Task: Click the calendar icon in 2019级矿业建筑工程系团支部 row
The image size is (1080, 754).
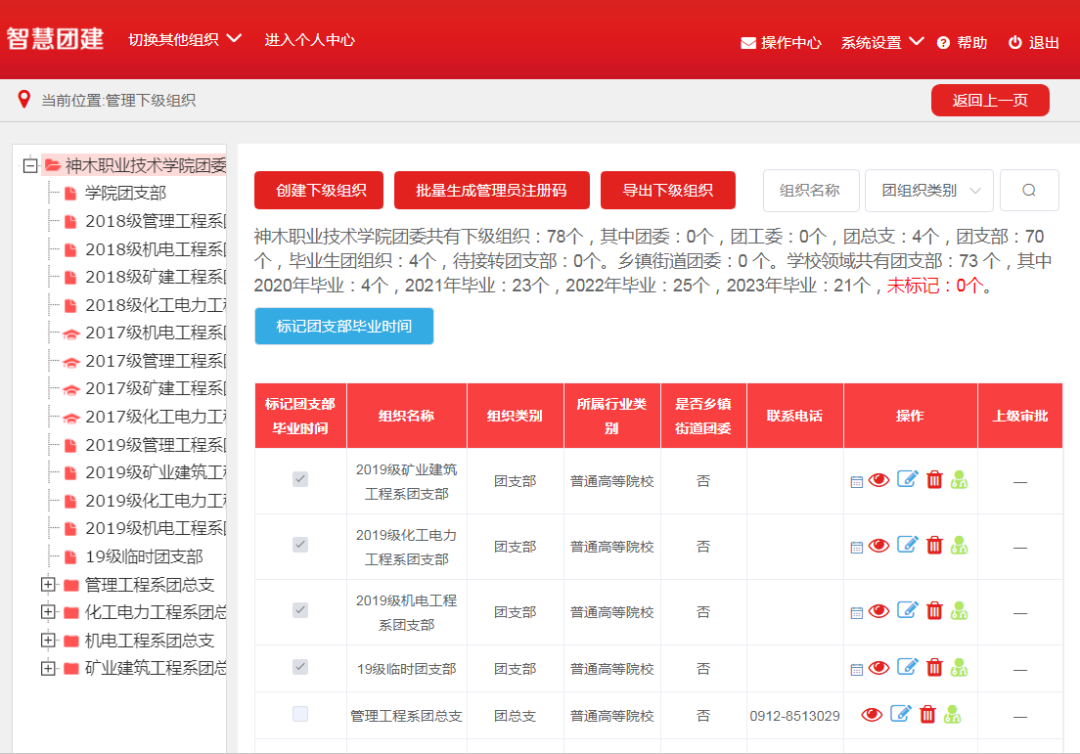Action: [856, 481]
